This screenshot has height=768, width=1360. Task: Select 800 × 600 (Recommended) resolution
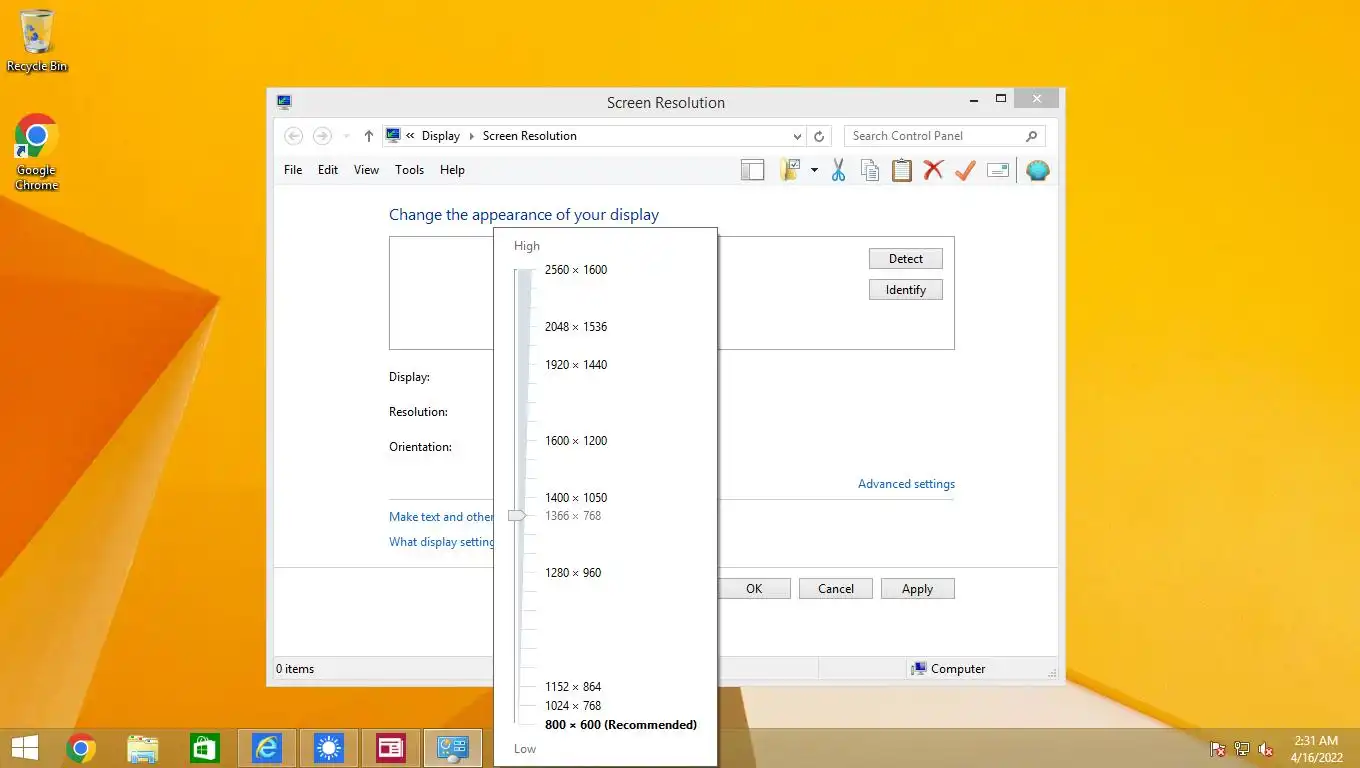click(x=621, y=725)
